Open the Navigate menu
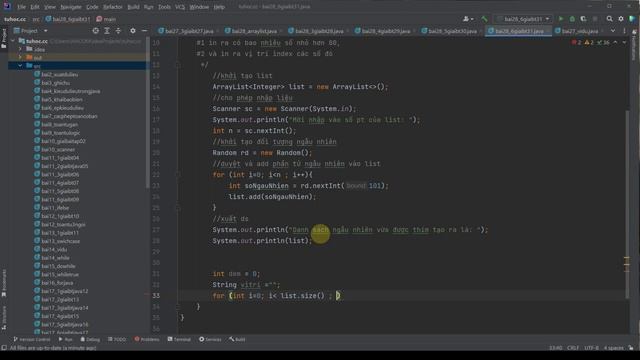 [x=71, y=7]
